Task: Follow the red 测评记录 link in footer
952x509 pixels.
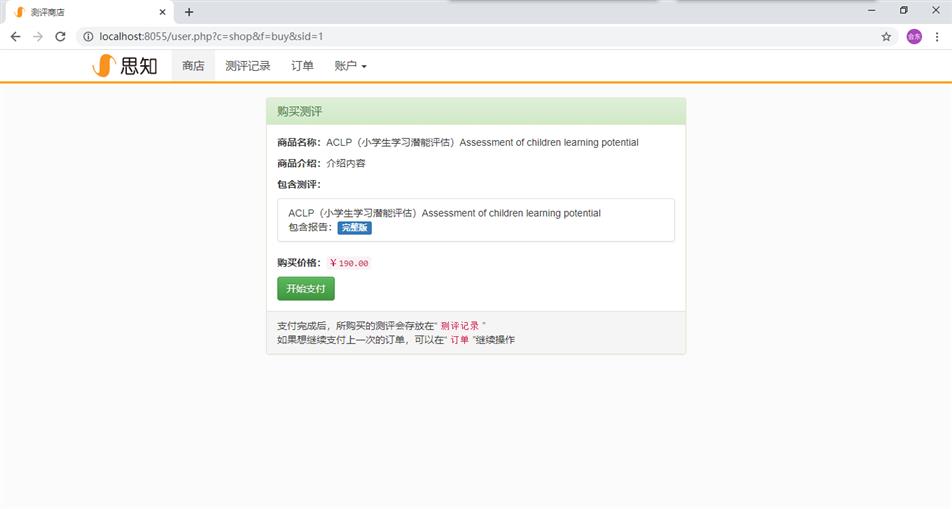Action: 460,326
